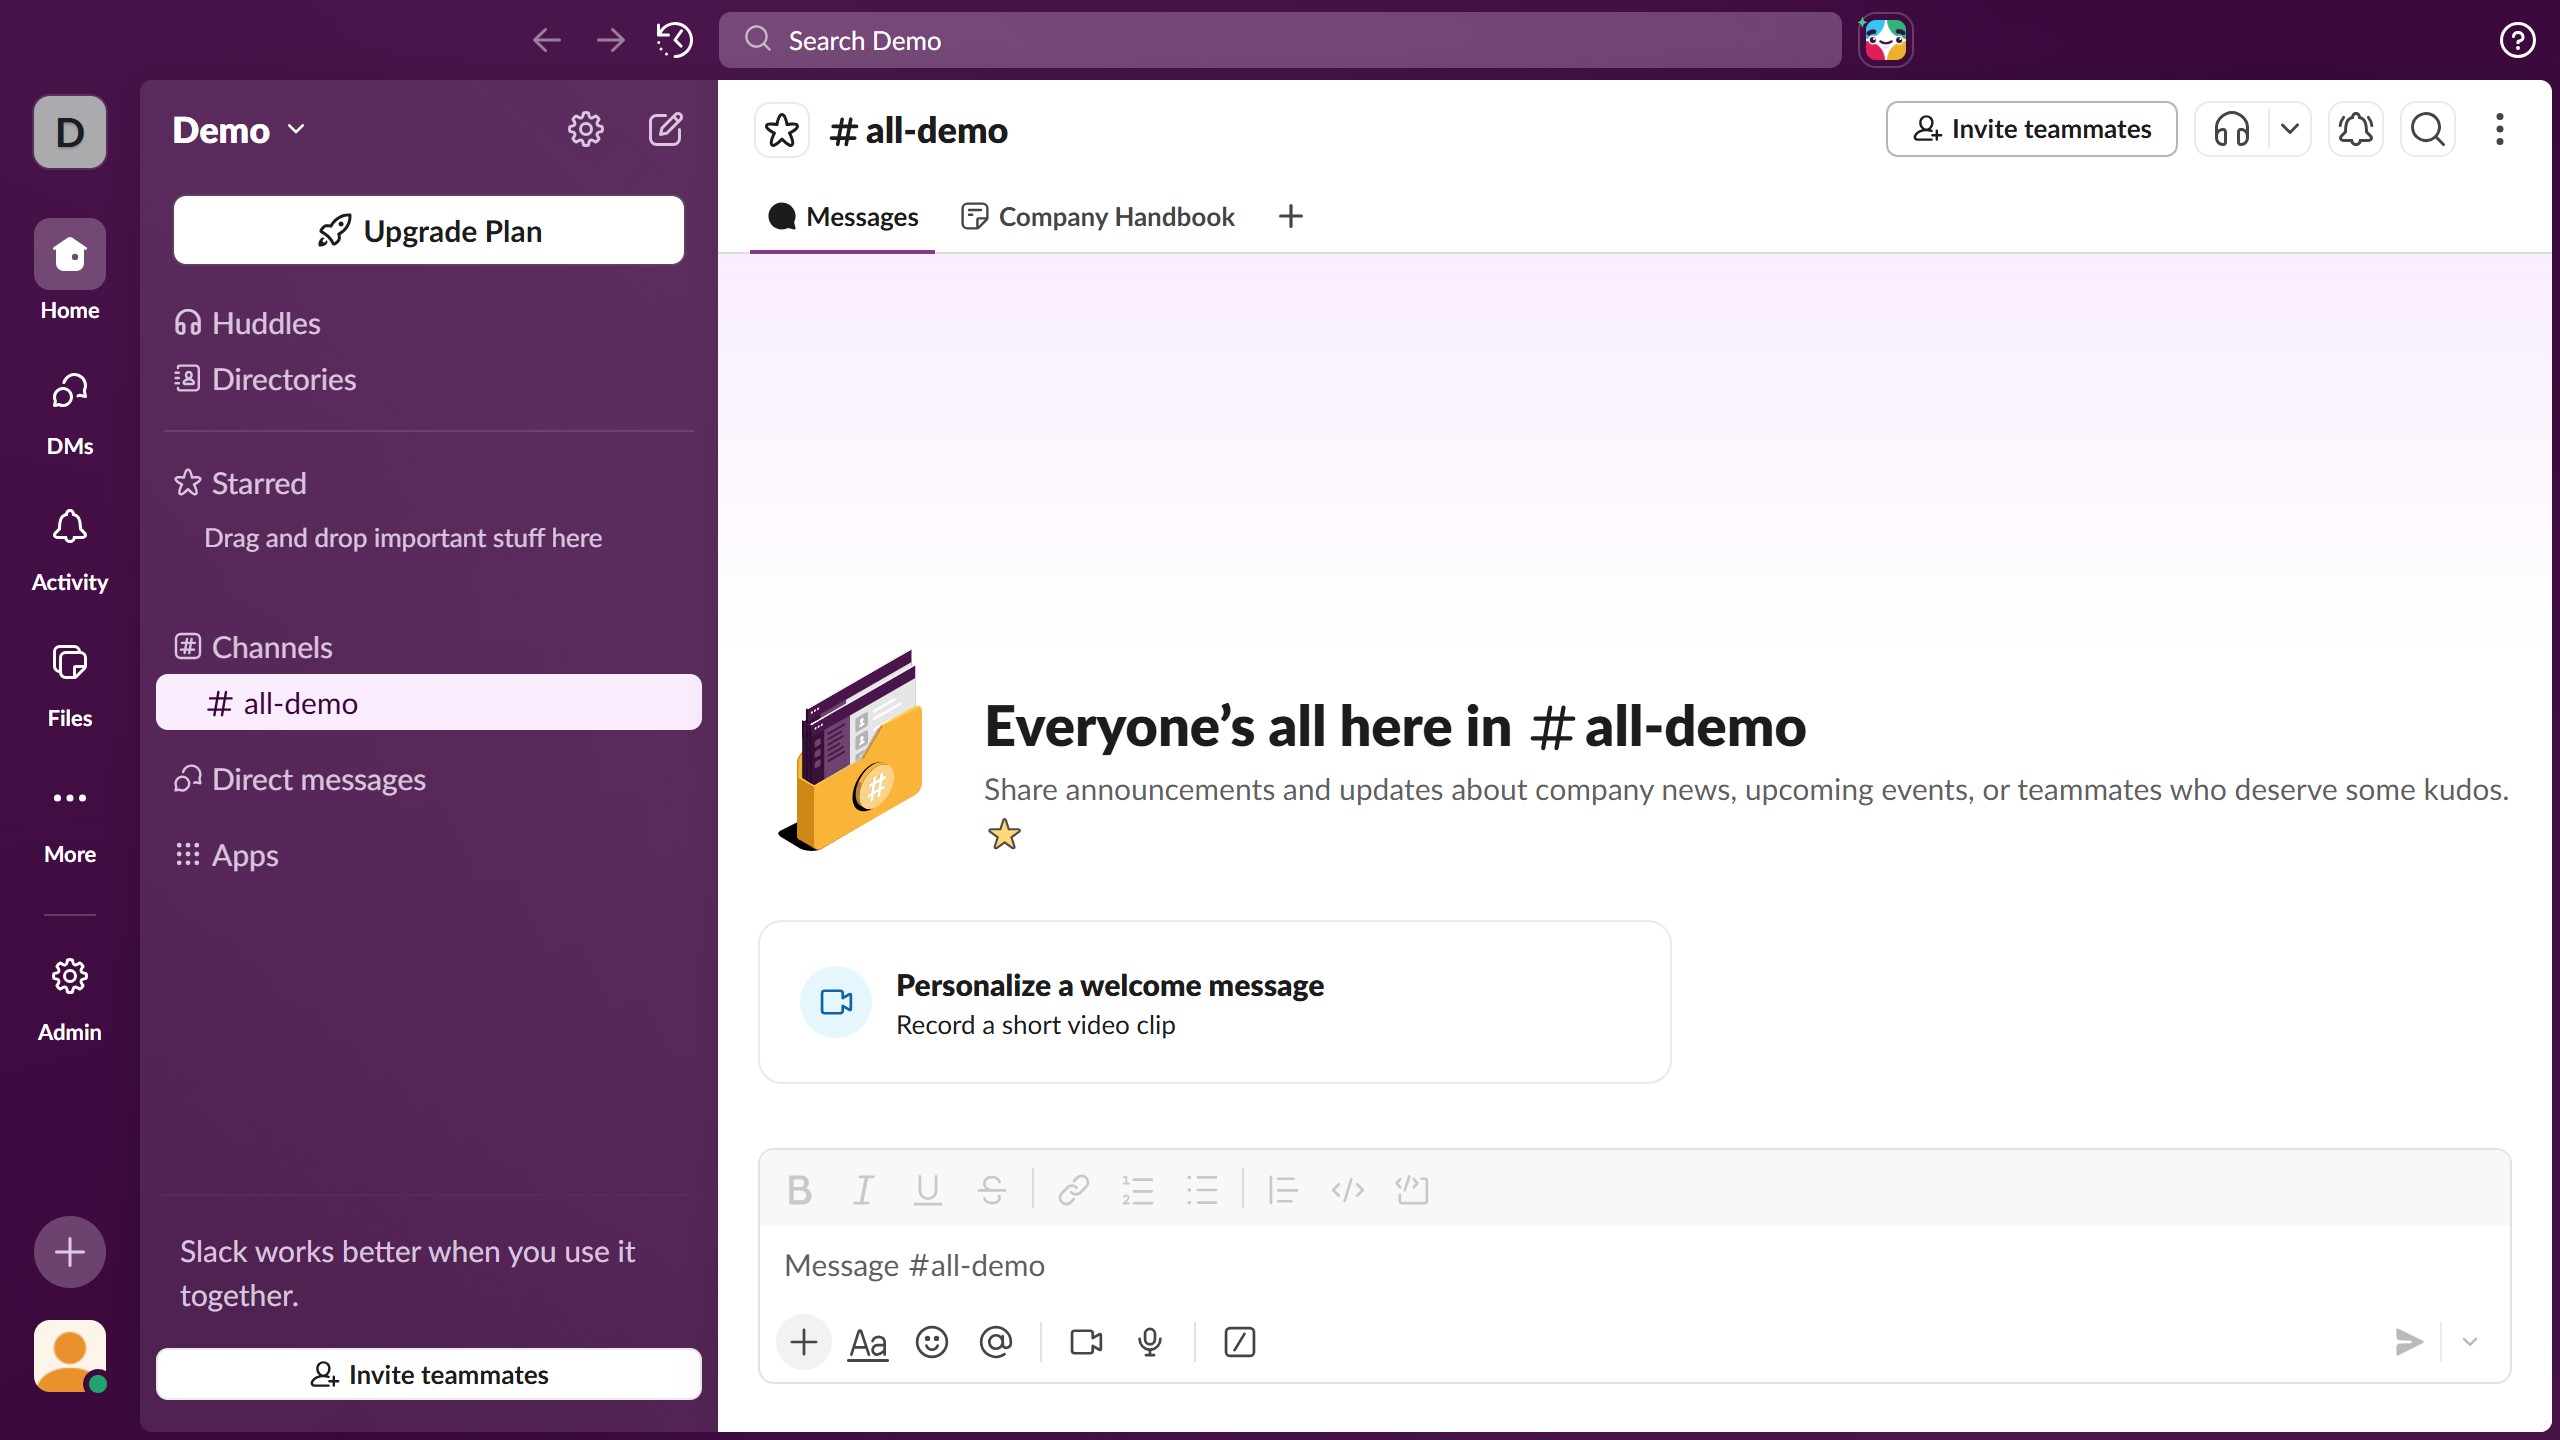Click the Search Demo field
This screenshot has height=1440, width=2560.
pos(1280,40)
